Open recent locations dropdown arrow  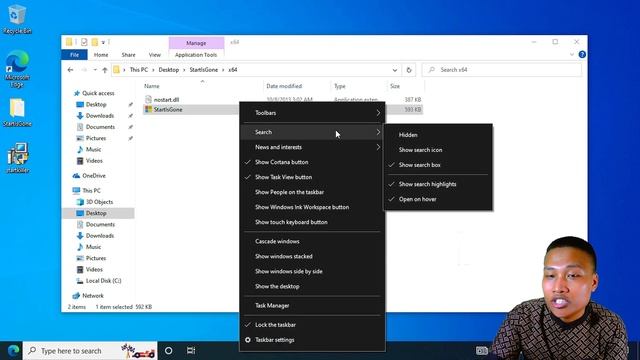click(95, 70)
